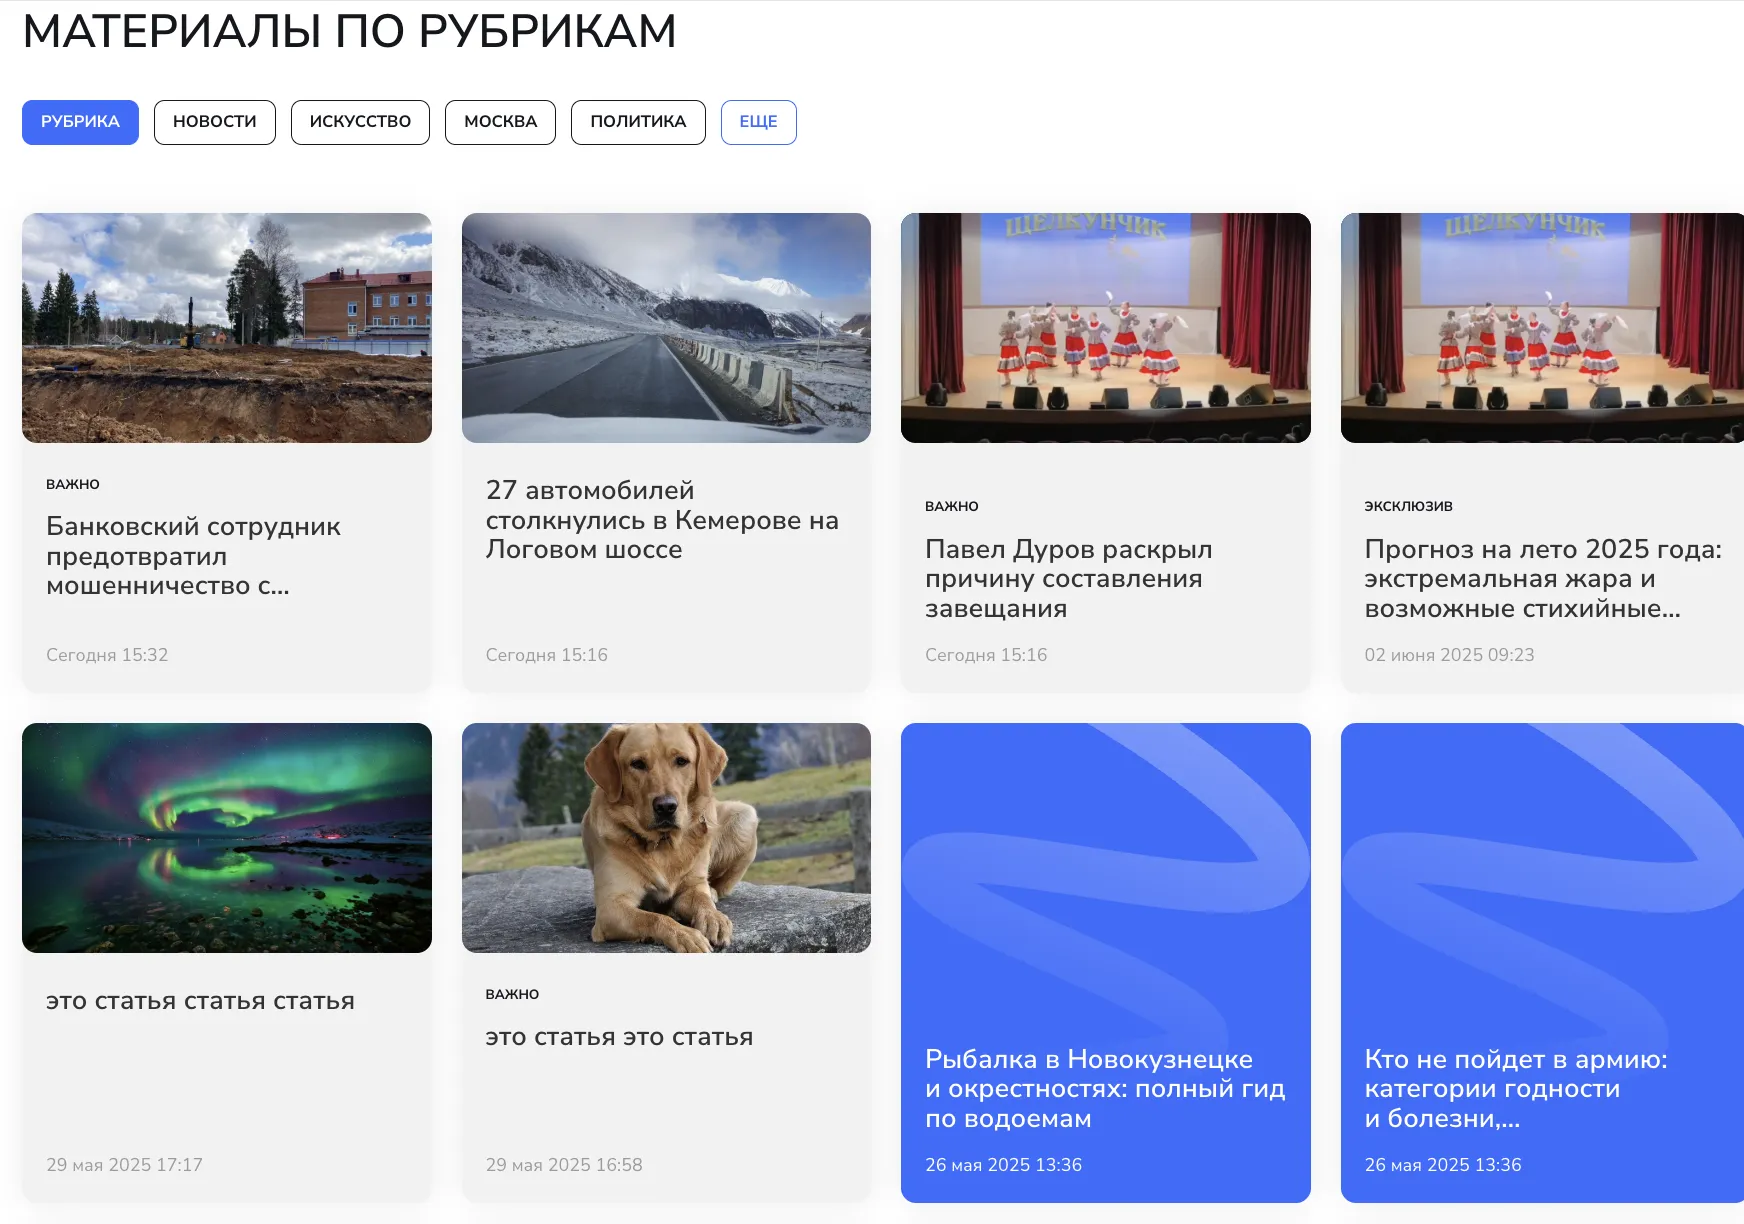
Task: Open 'это статья это статья' article
Action: 620,1037
